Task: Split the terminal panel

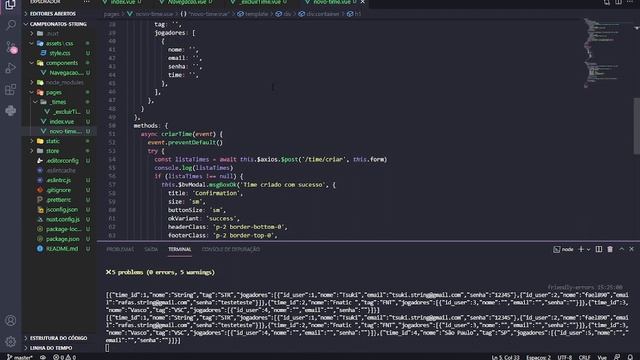Action: 599,249
